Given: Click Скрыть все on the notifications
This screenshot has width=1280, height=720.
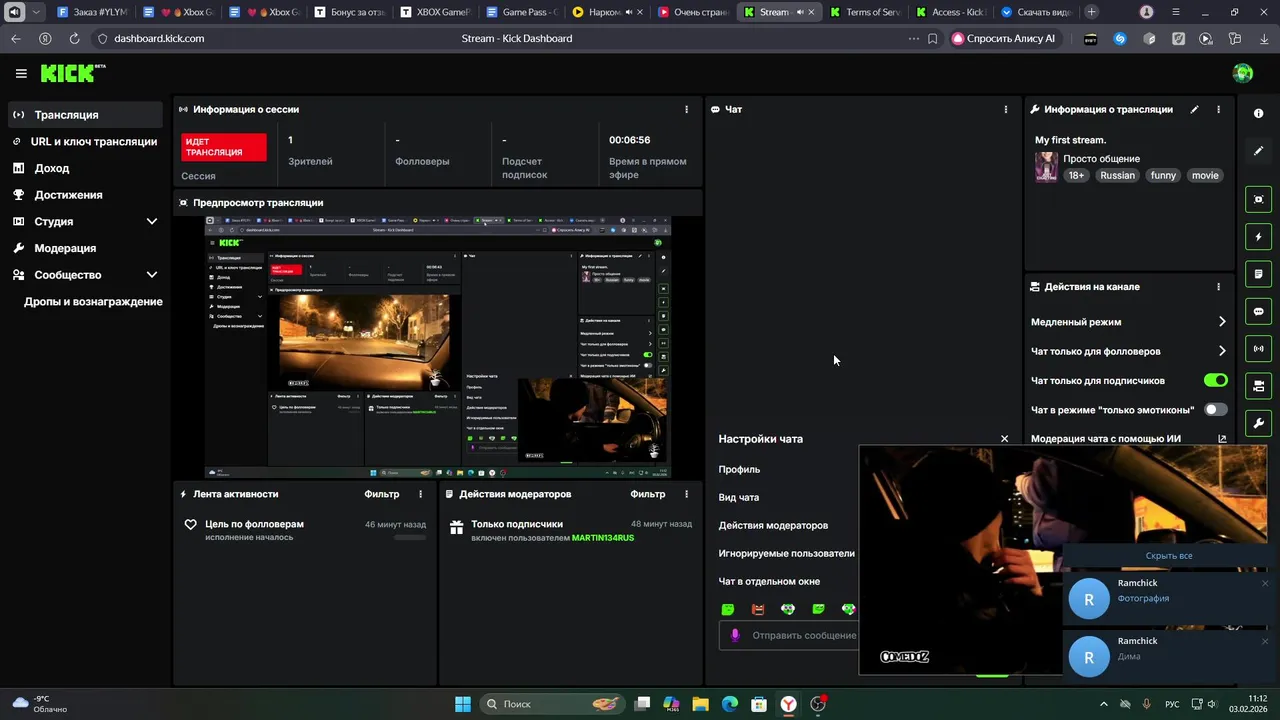Looking at the screenshot, I should click(1169, 556).
